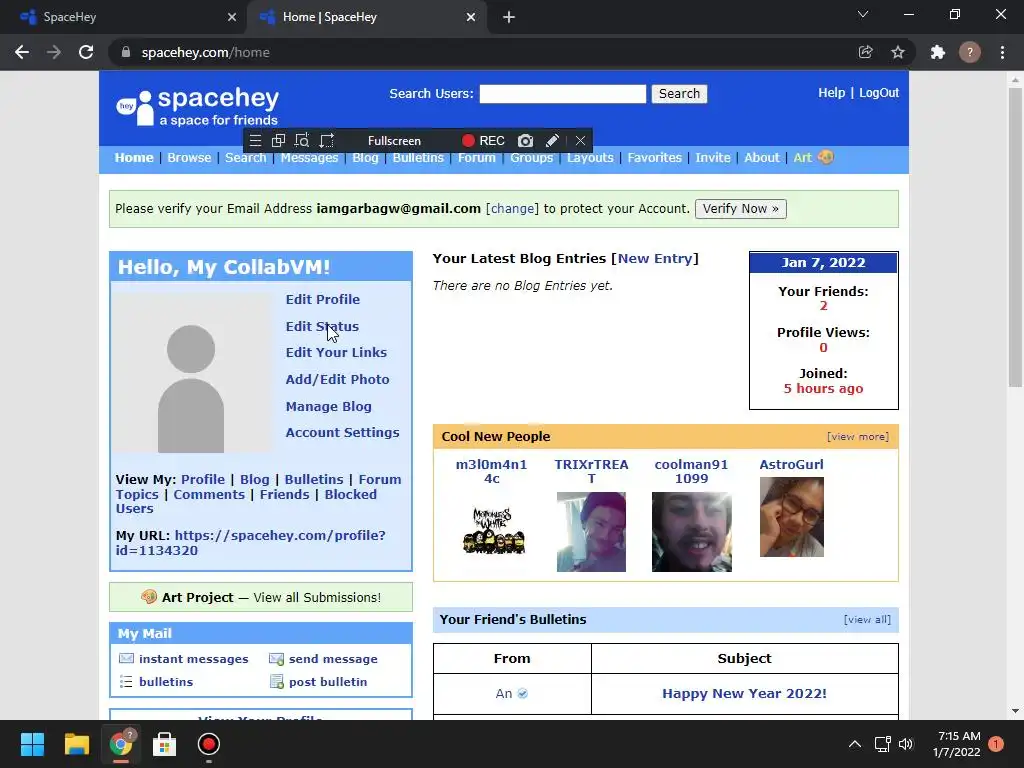
Task: Click the change email link
Action: coord(512,208)
